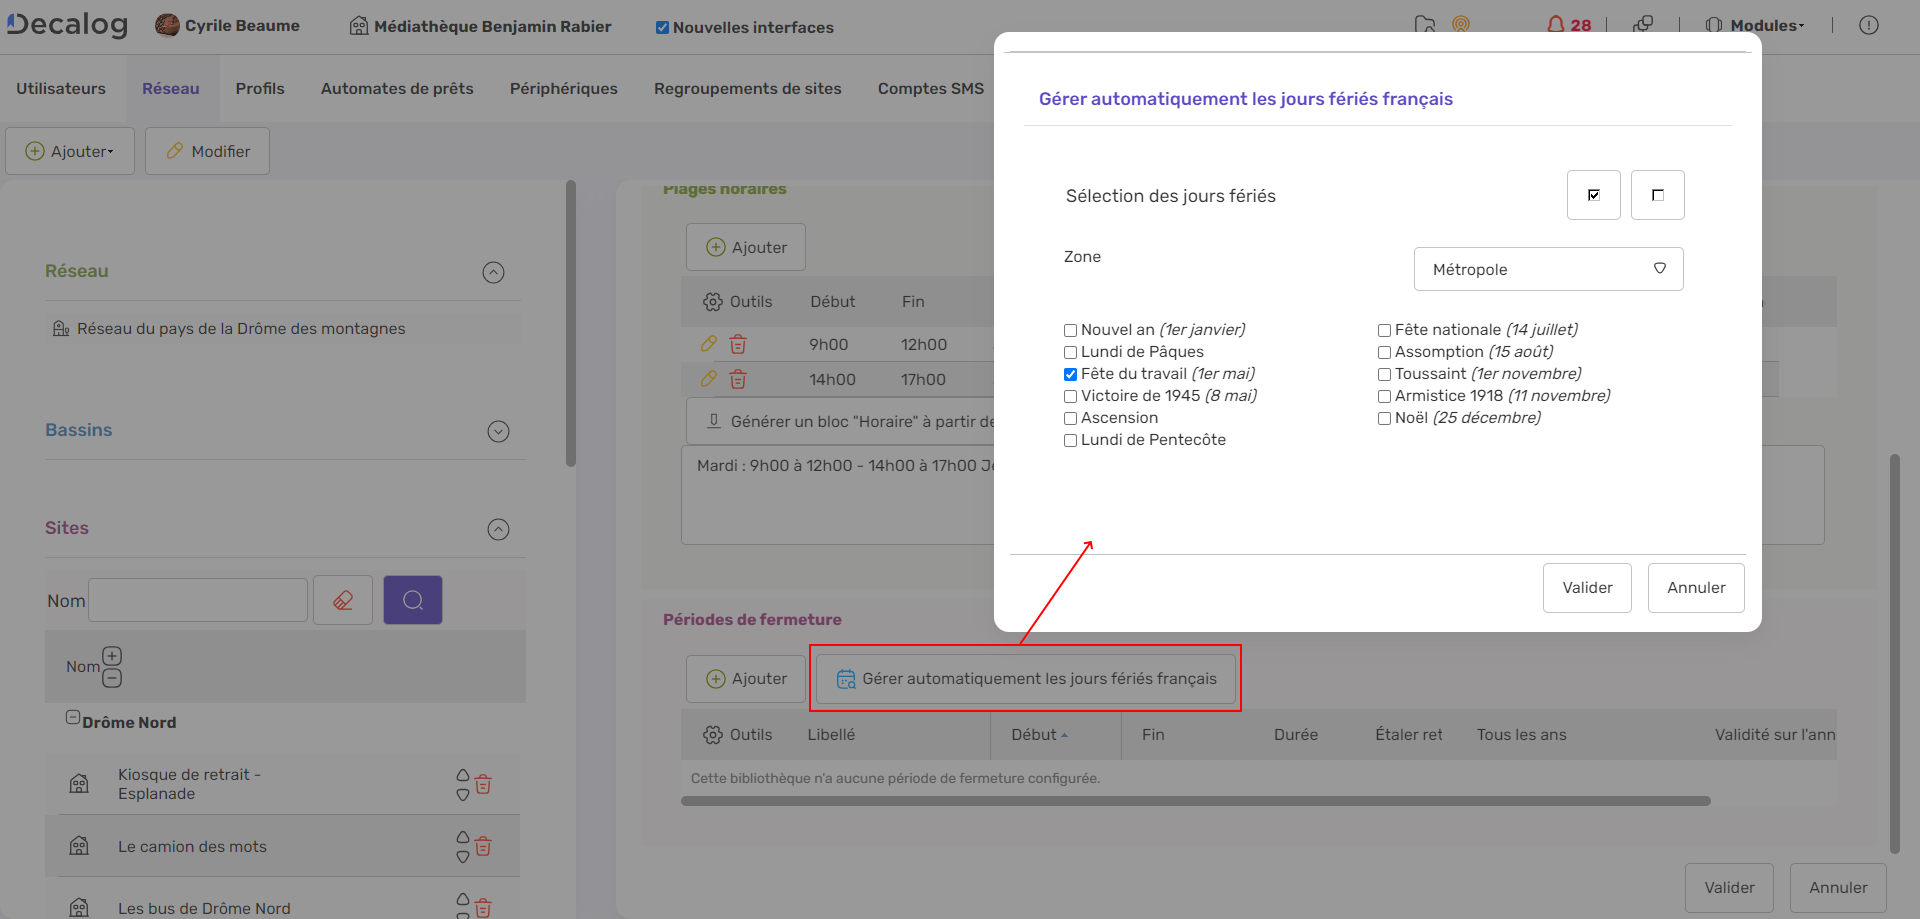Clear the site name filter with eraser

pyautogui.click(x=343, y=600)
